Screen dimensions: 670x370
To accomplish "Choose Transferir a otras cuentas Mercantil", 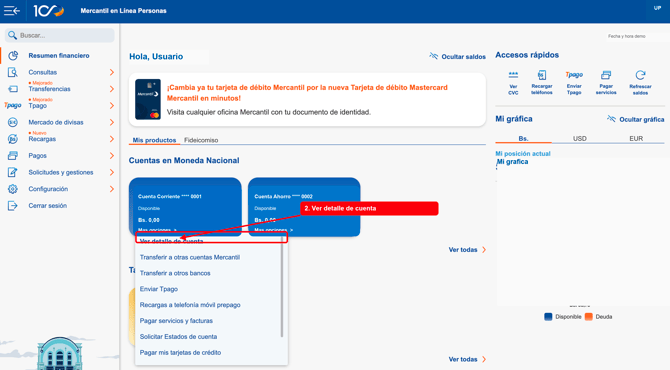I will 190,257.
